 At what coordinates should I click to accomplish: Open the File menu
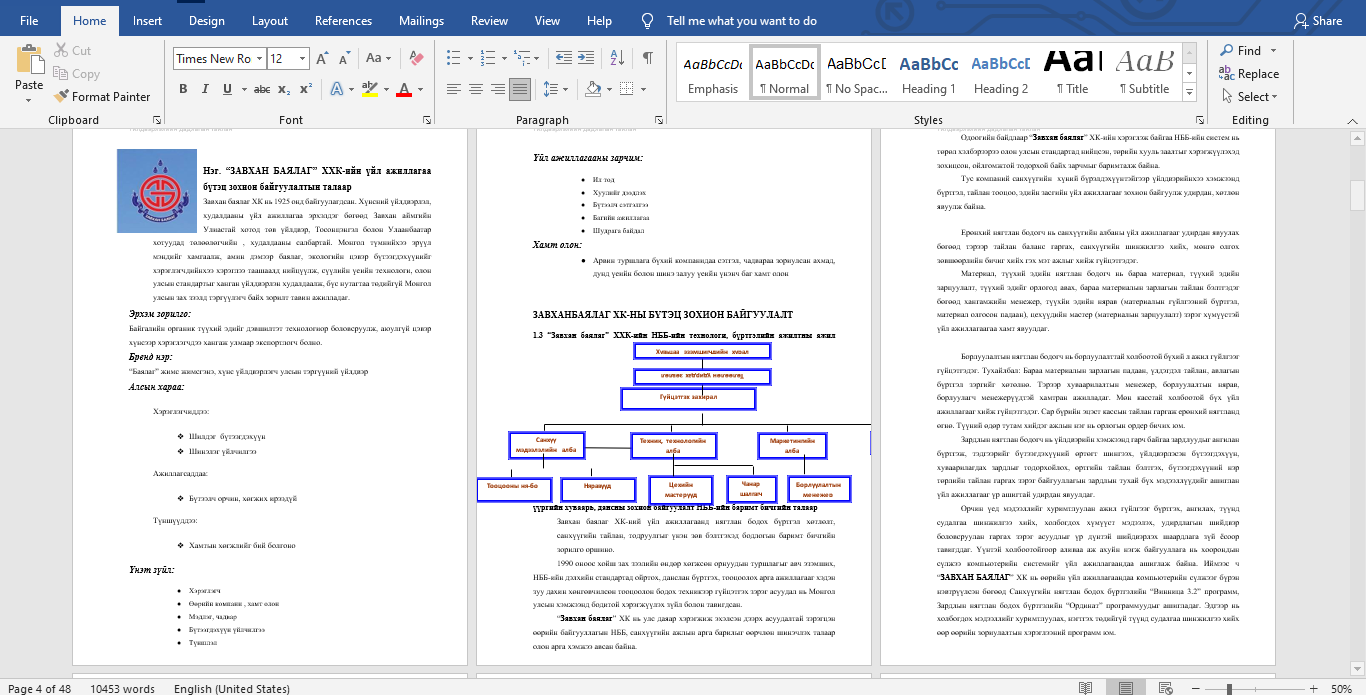click(x=29, y=20)
